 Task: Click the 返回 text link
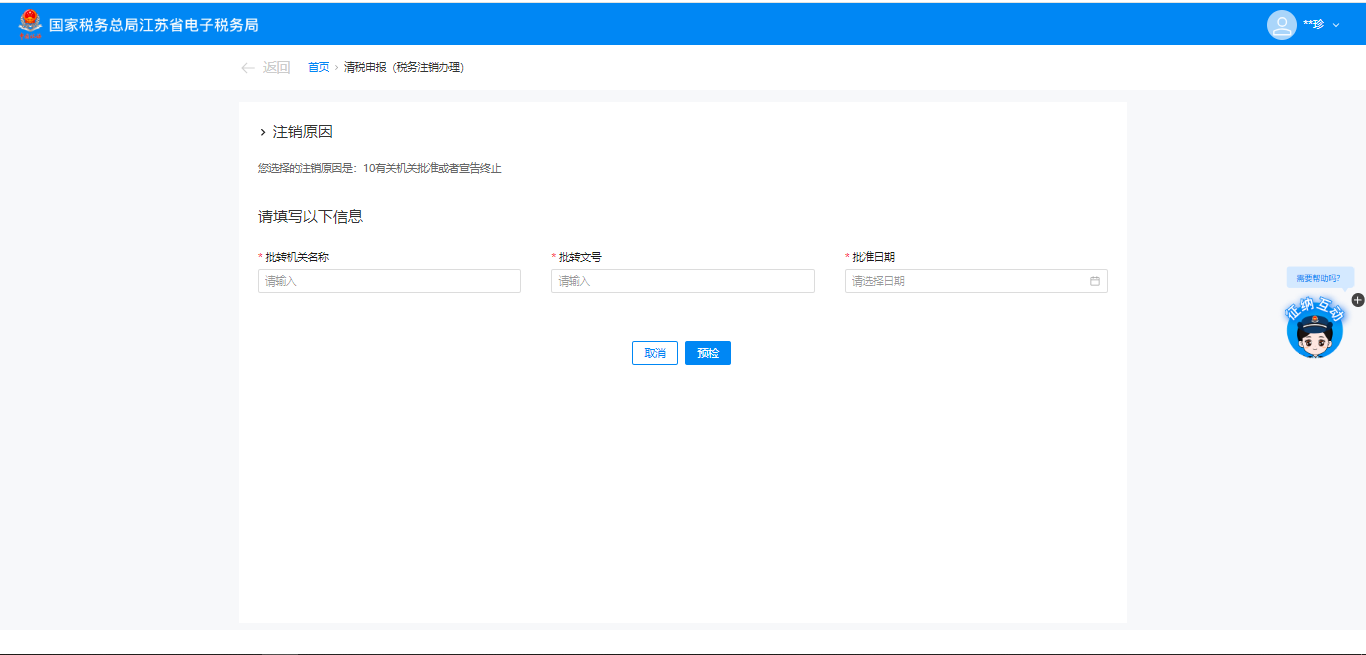pyautogui.click(x=276, y=67)
